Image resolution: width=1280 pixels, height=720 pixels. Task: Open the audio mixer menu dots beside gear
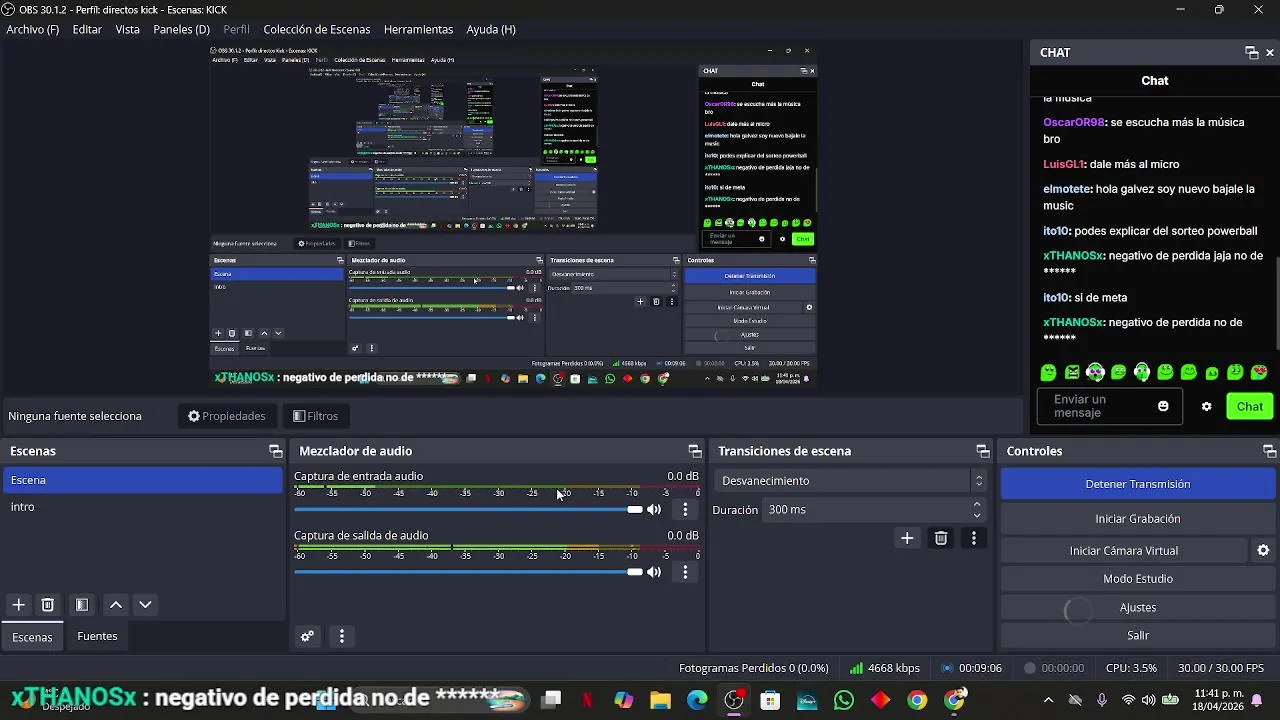pos(342,636)
